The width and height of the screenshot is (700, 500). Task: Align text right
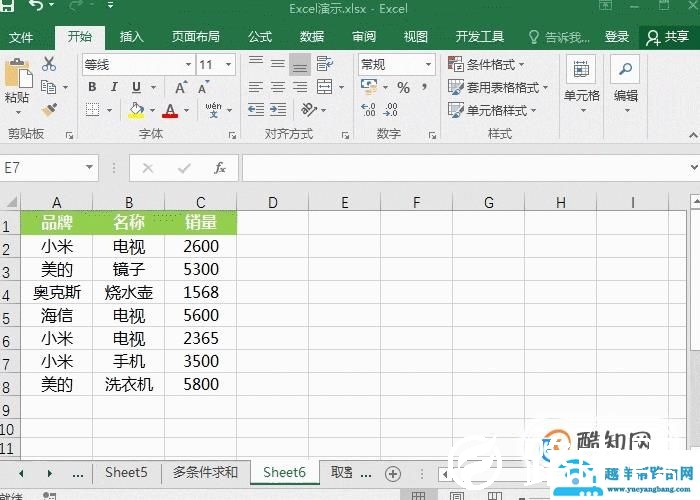[x=300, y=87]
